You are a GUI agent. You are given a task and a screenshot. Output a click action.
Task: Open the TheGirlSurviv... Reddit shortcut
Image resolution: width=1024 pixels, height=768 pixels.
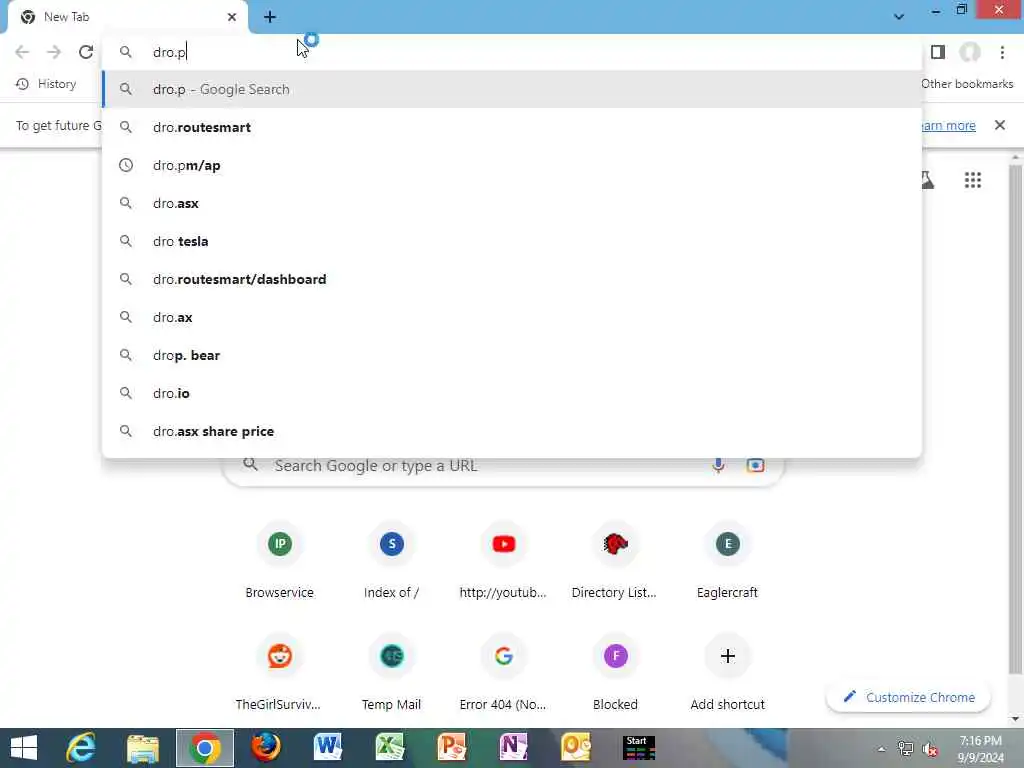280,674
